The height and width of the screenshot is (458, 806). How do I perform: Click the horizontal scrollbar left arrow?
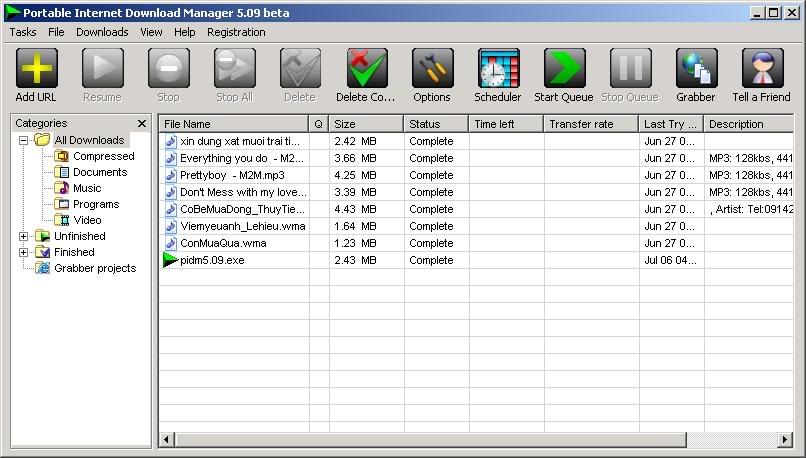tap(167, 439)
